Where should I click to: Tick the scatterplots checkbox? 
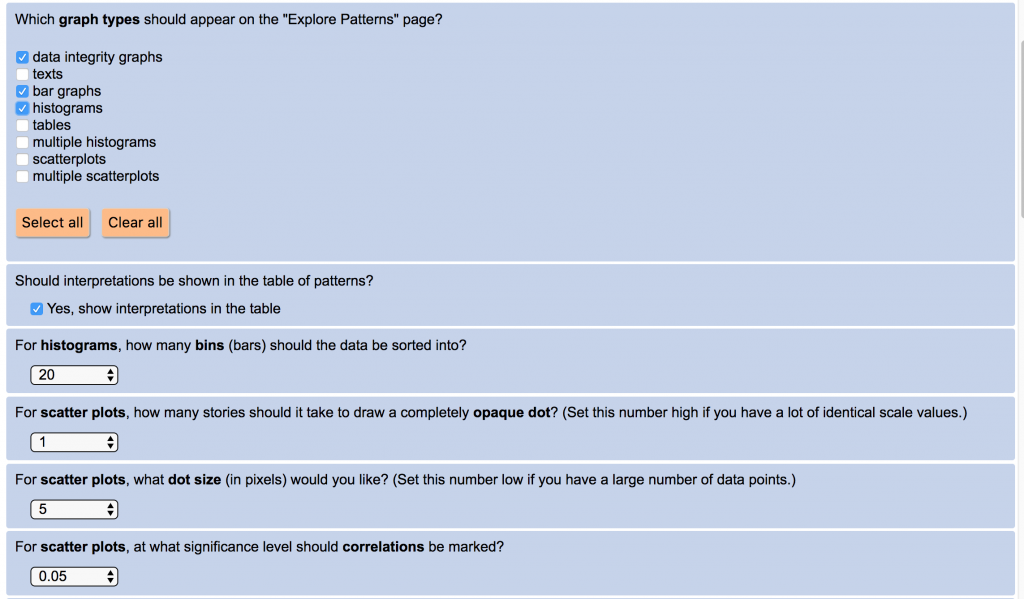pyautogui.click(x=23, y=159)
